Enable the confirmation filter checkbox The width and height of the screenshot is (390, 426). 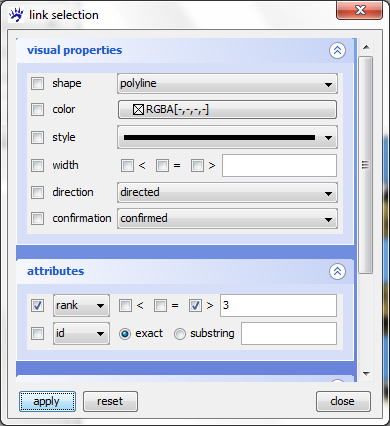tap(37, 218)
